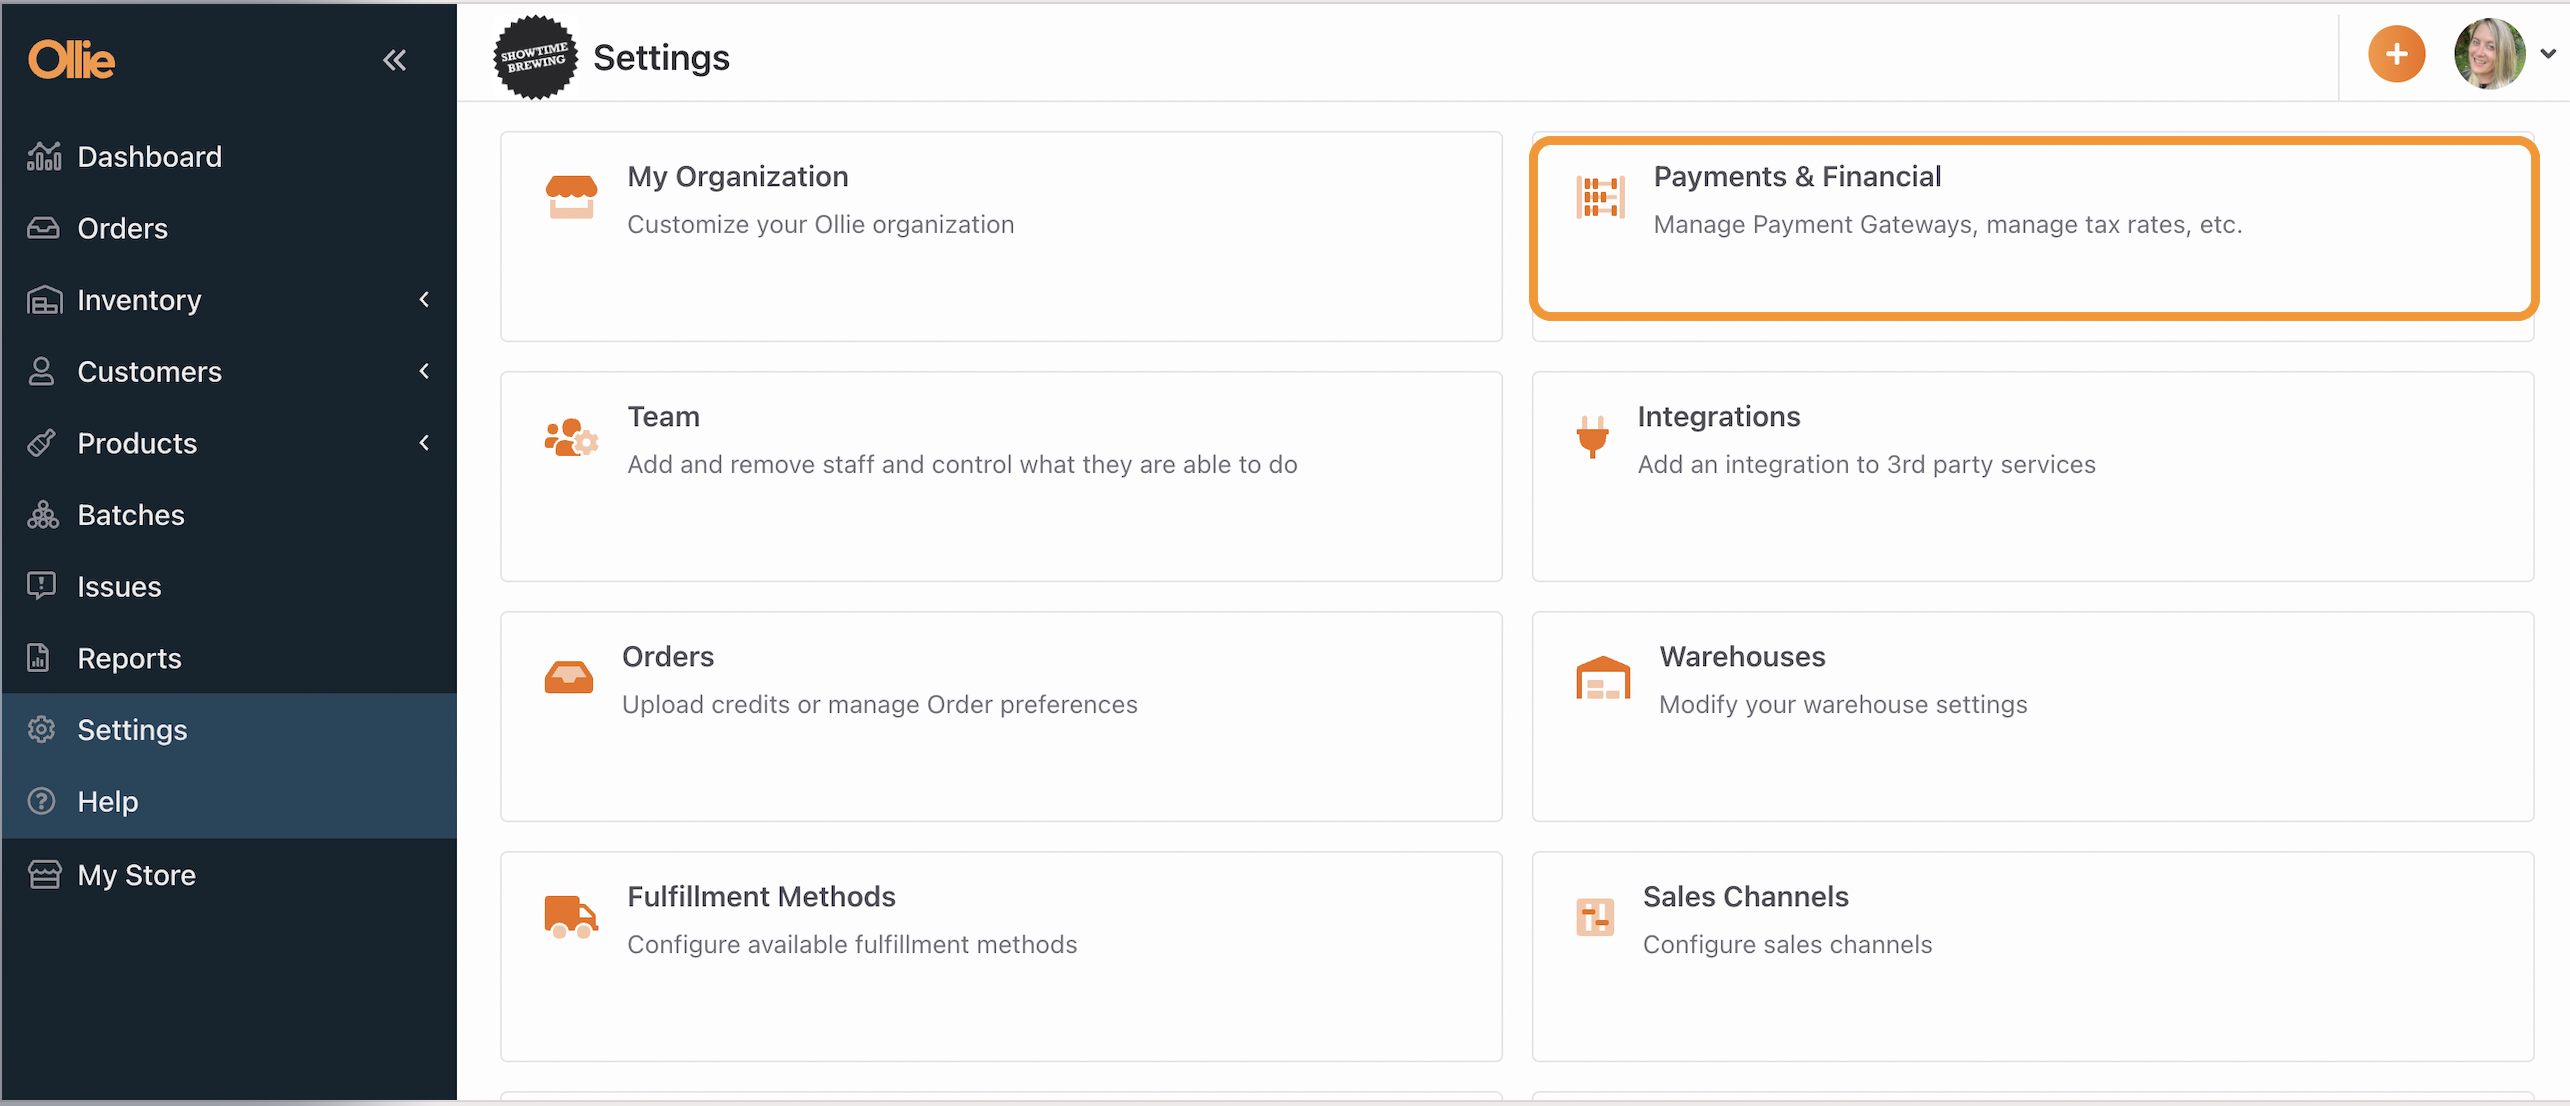Open the Team settings title
The image size is (2570, 1106).
coord(663,417)
